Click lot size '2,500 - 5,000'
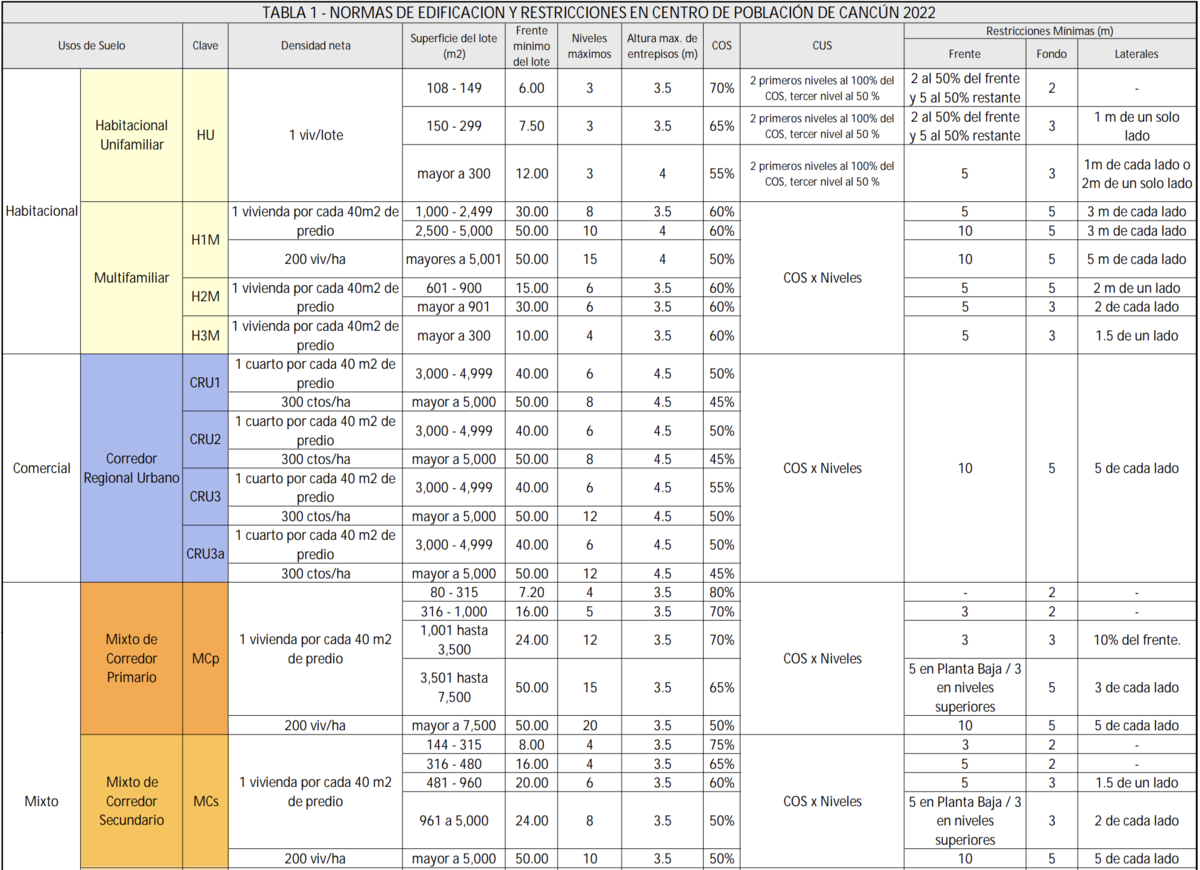1200x870 pixels. tap(454, 231)
